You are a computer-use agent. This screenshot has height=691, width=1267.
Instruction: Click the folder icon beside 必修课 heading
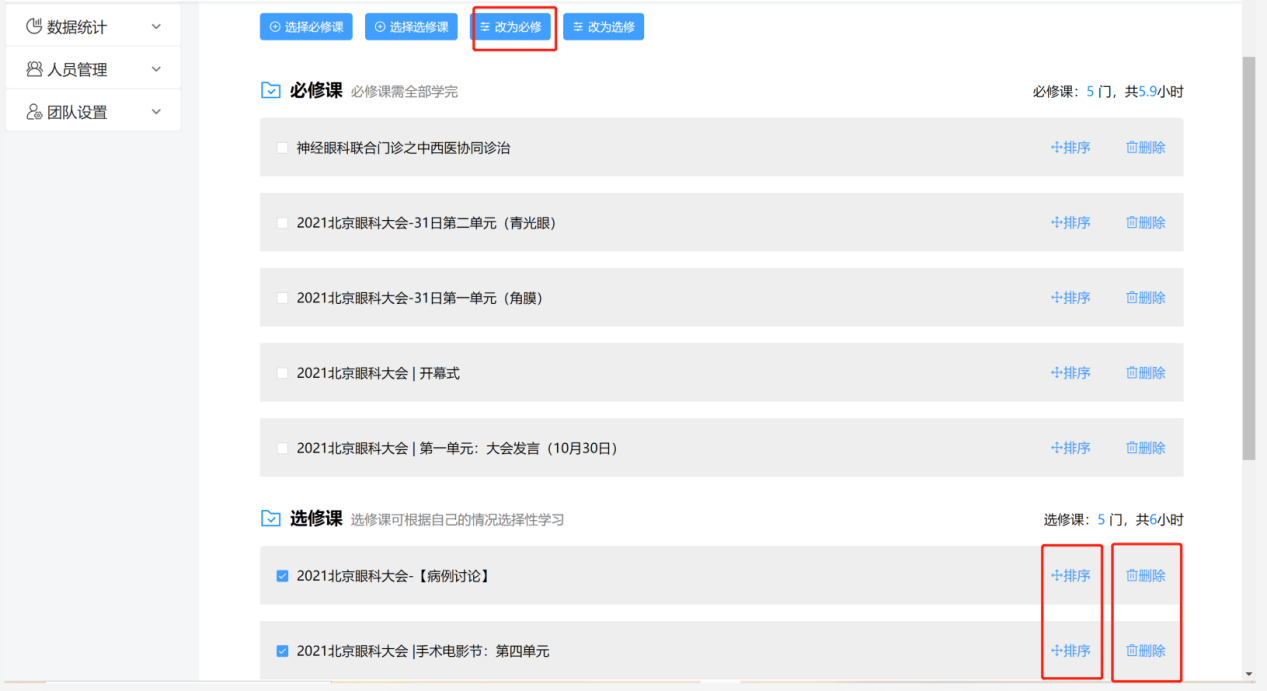click(x=271, y=91)
